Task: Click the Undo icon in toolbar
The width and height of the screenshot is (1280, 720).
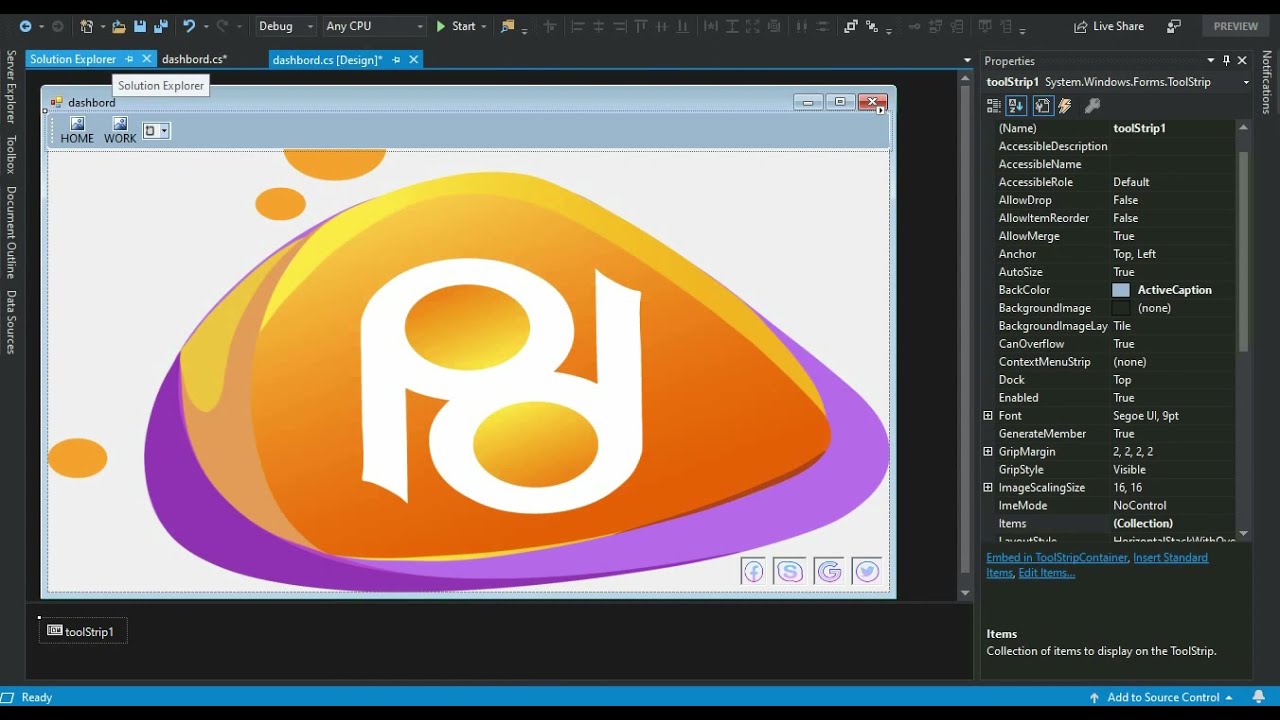Action: [188, 26]
